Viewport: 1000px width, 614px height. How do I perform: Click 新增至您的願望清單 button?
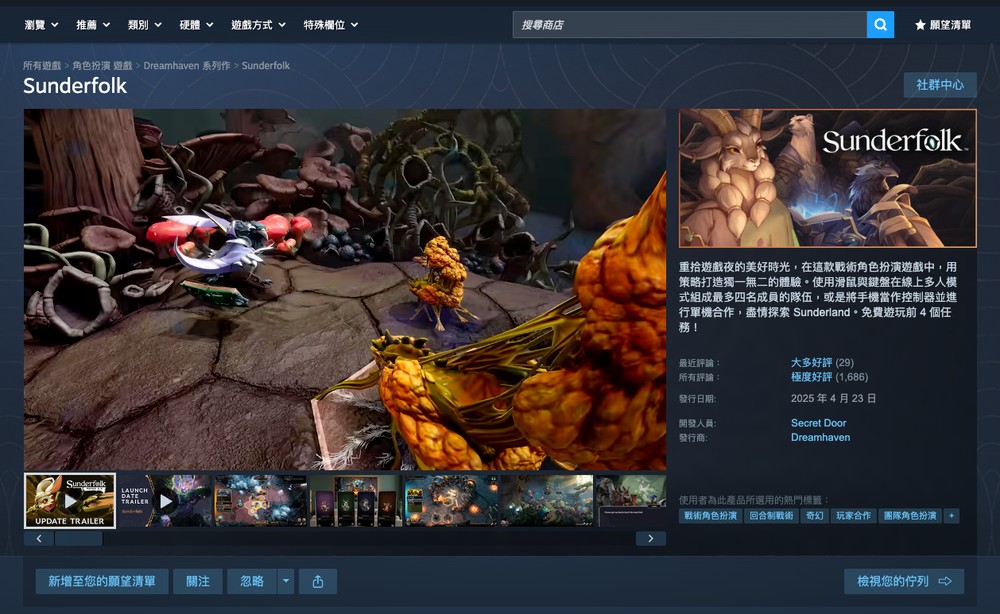102,581
